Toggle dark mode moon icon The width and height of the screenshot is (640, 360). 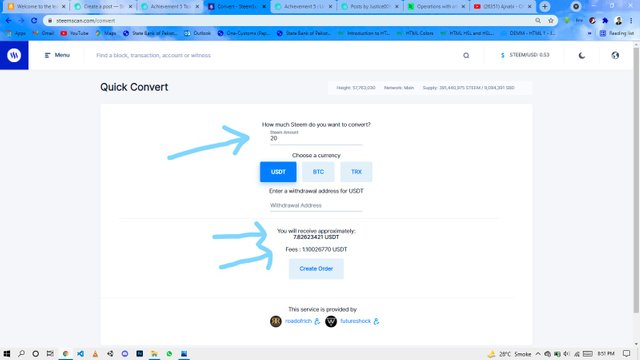(582, 55)
